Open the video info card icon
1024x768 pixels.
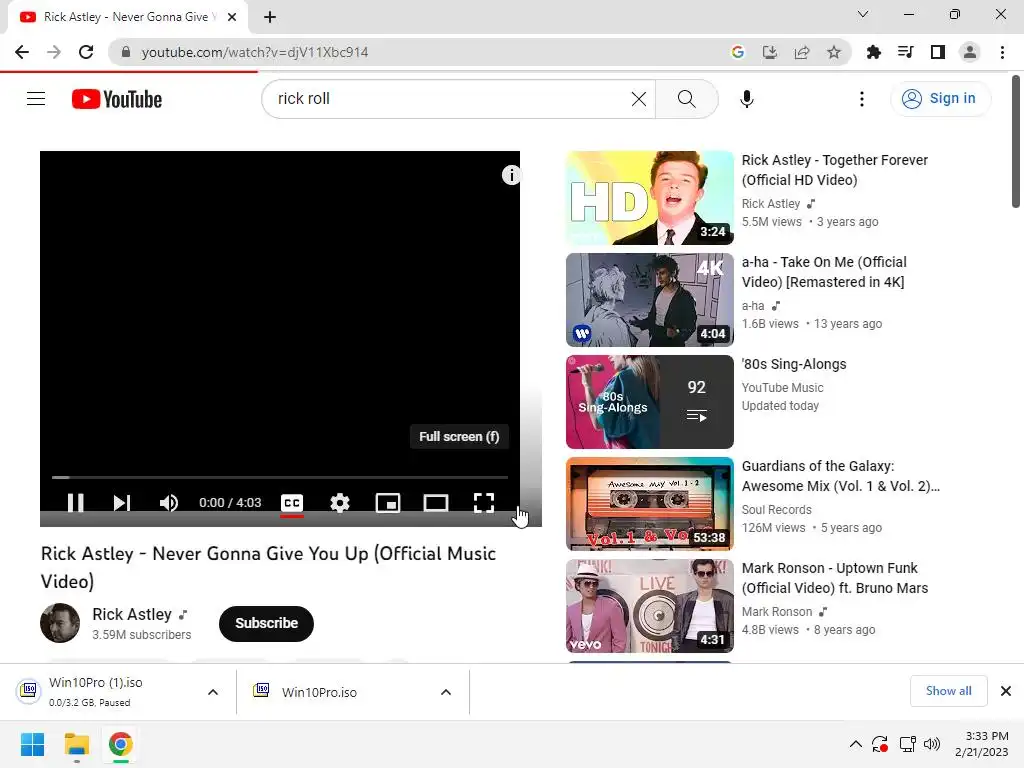click(511, 175)
